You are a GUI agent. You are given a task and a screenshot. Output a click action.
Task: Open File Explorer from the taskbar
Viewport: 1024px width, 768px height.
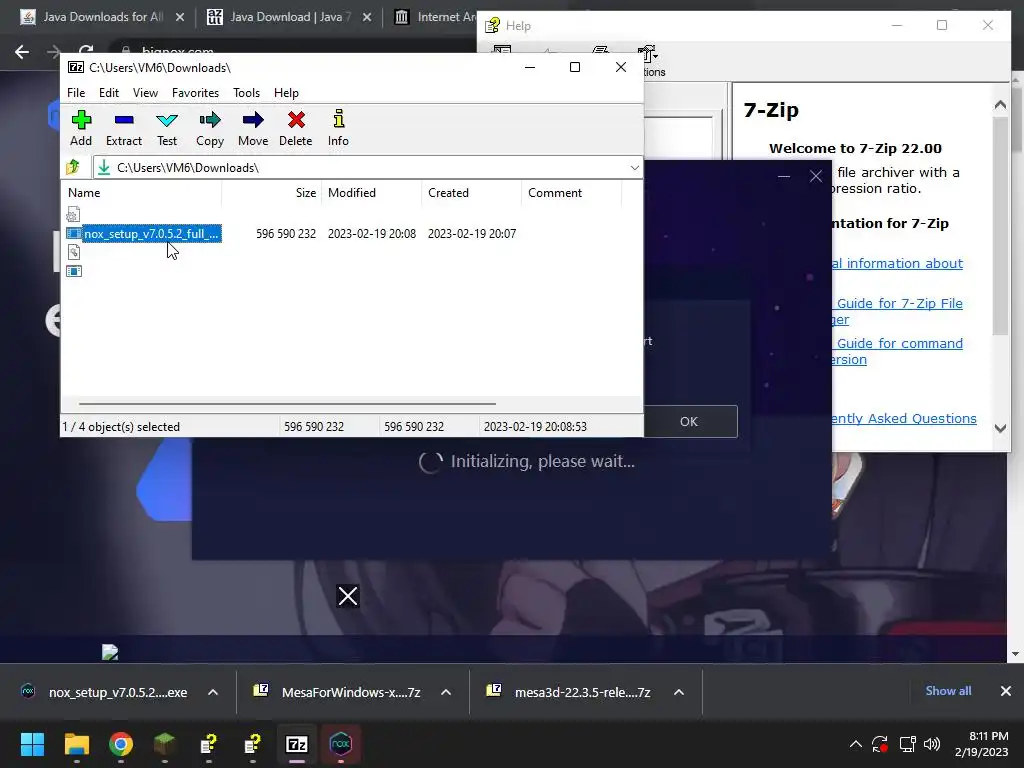coord(76,744)
